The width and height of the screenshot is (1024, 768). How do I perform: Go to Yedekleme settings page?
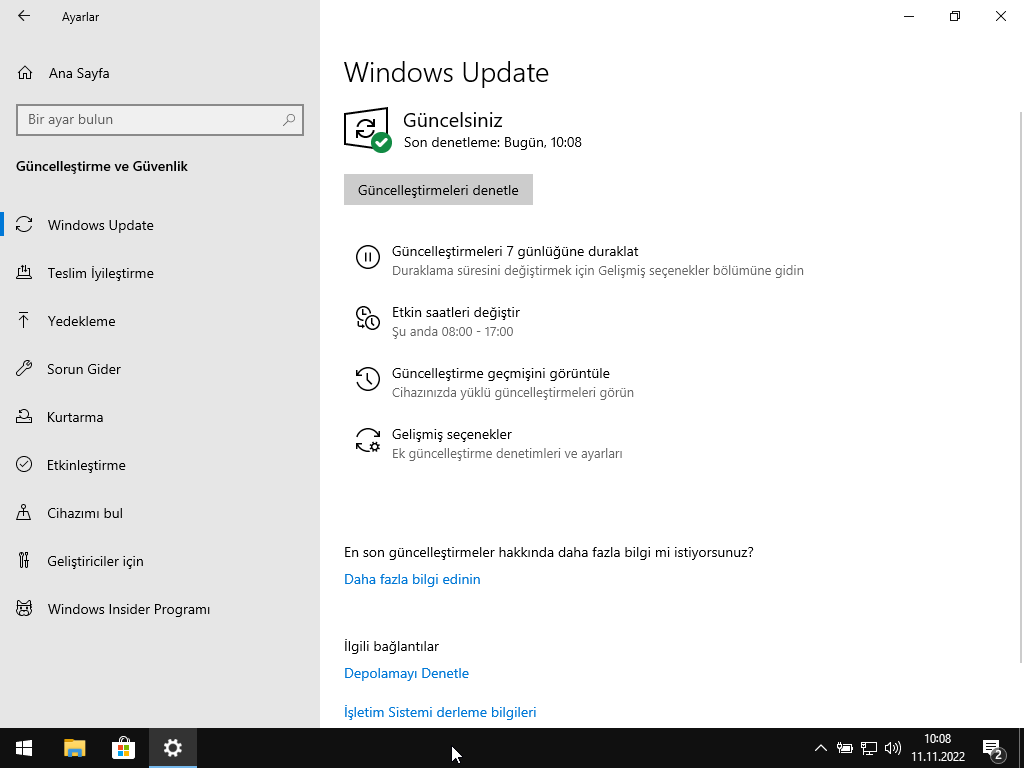160,321
